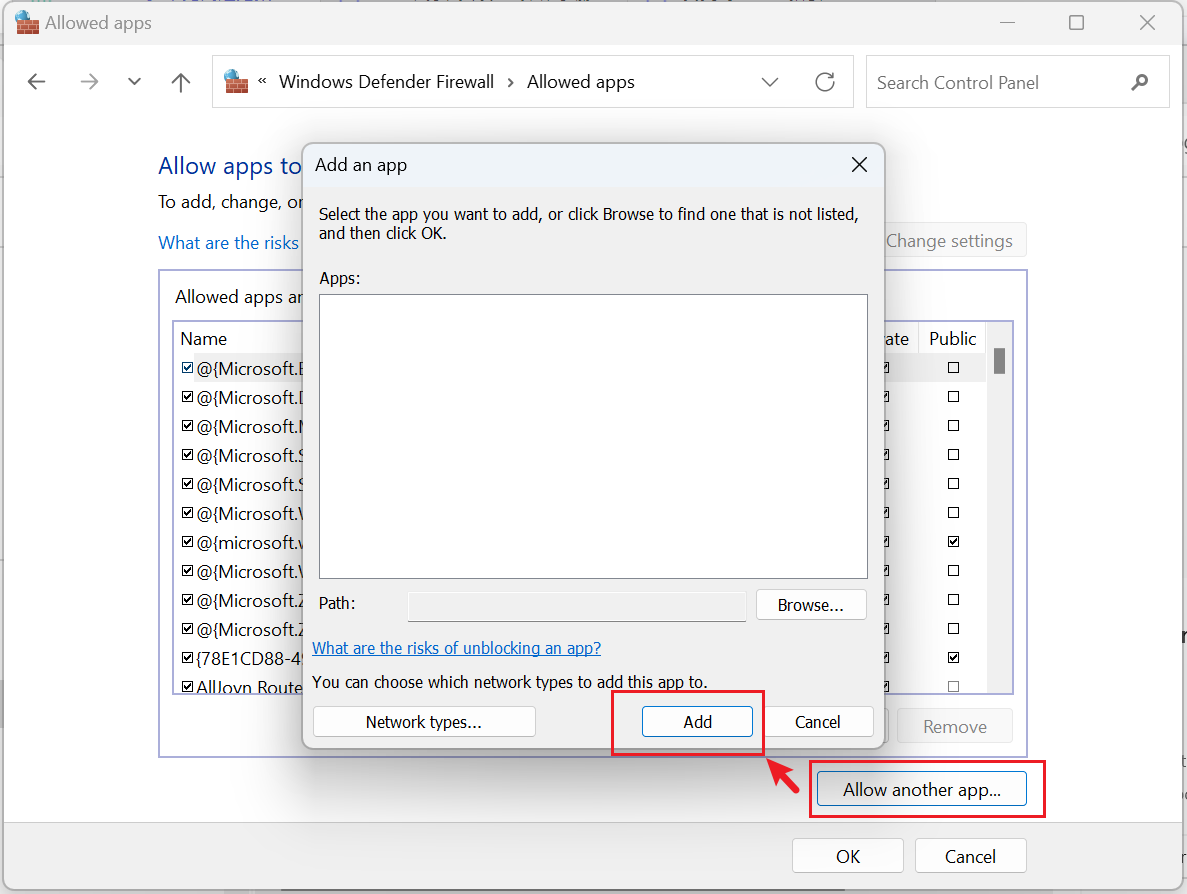Open the recent locations chevron
The image size is (1187, 894).
[x=134, y=82]
